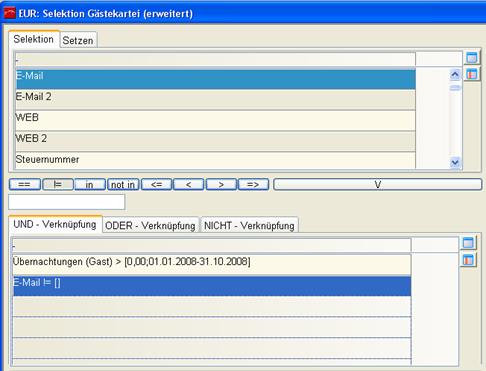
Task: Click the scroll-up arrow of the field list
Action: click(x=455, y=75)
